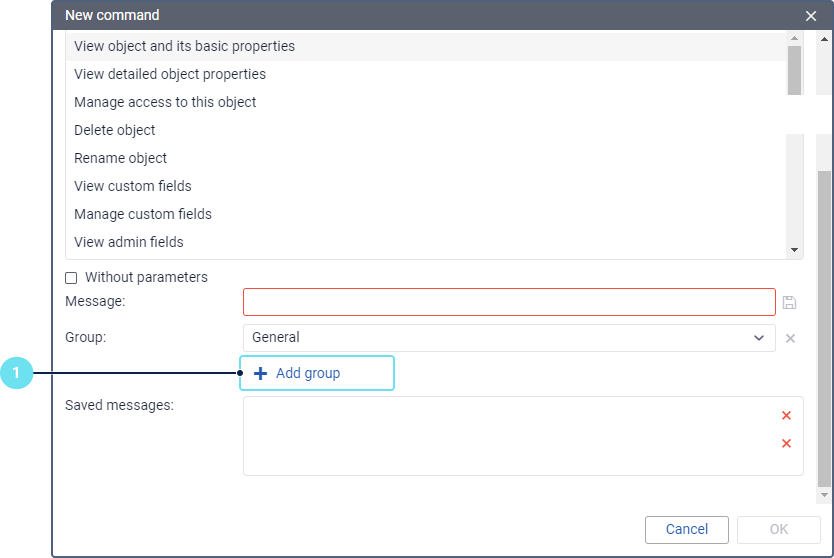Screen dimensions: 834x558
Task: Enable the Without parameters checkbox
Action: [71, 278]
